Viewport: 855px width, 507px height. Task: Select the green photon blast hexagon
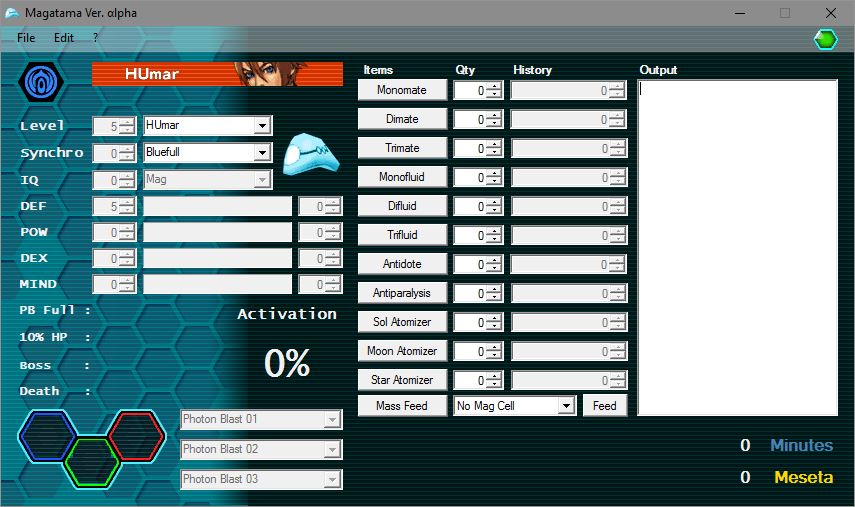[x=92, y=462]
